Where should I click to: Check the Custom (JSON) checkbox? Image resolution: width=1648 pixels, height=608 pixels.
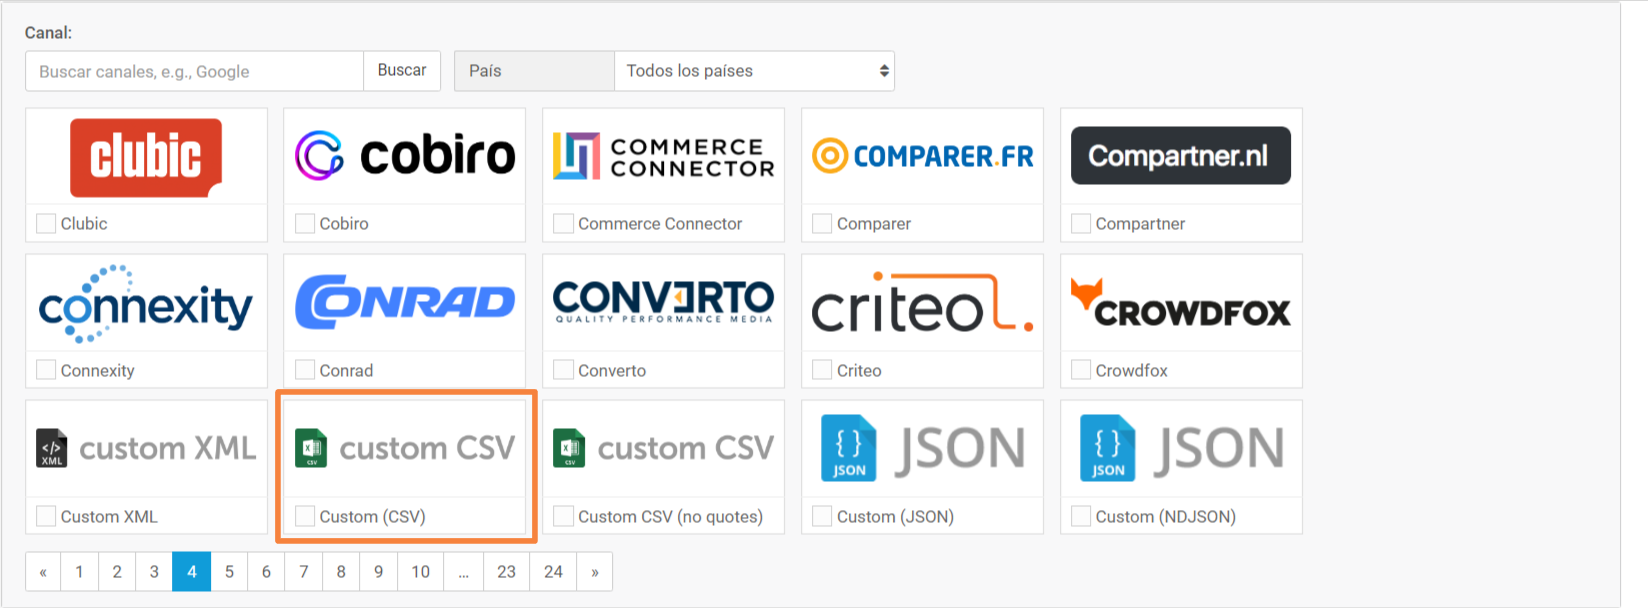822,516
